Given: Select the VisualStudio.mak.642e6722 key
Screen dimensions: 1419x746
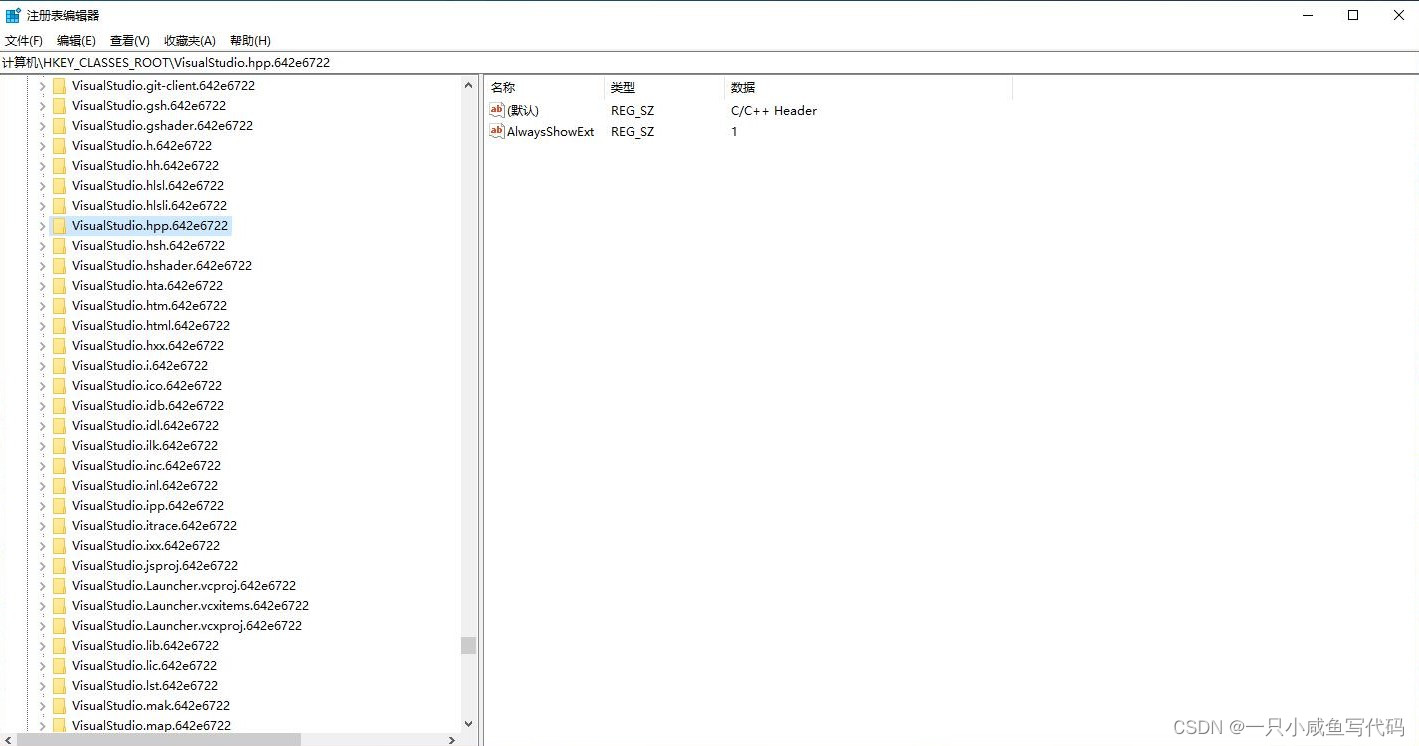Looking at the screenshot, I should 151,706.
